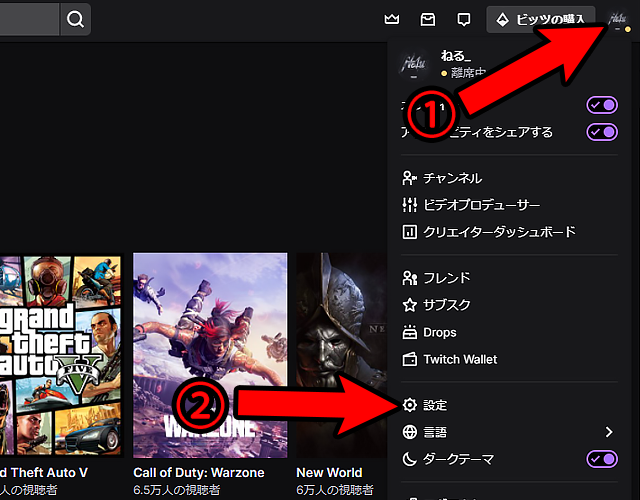Expand the 言語 submenu chevron
This screenshot has width=640, height=500.
coord(609,432)
